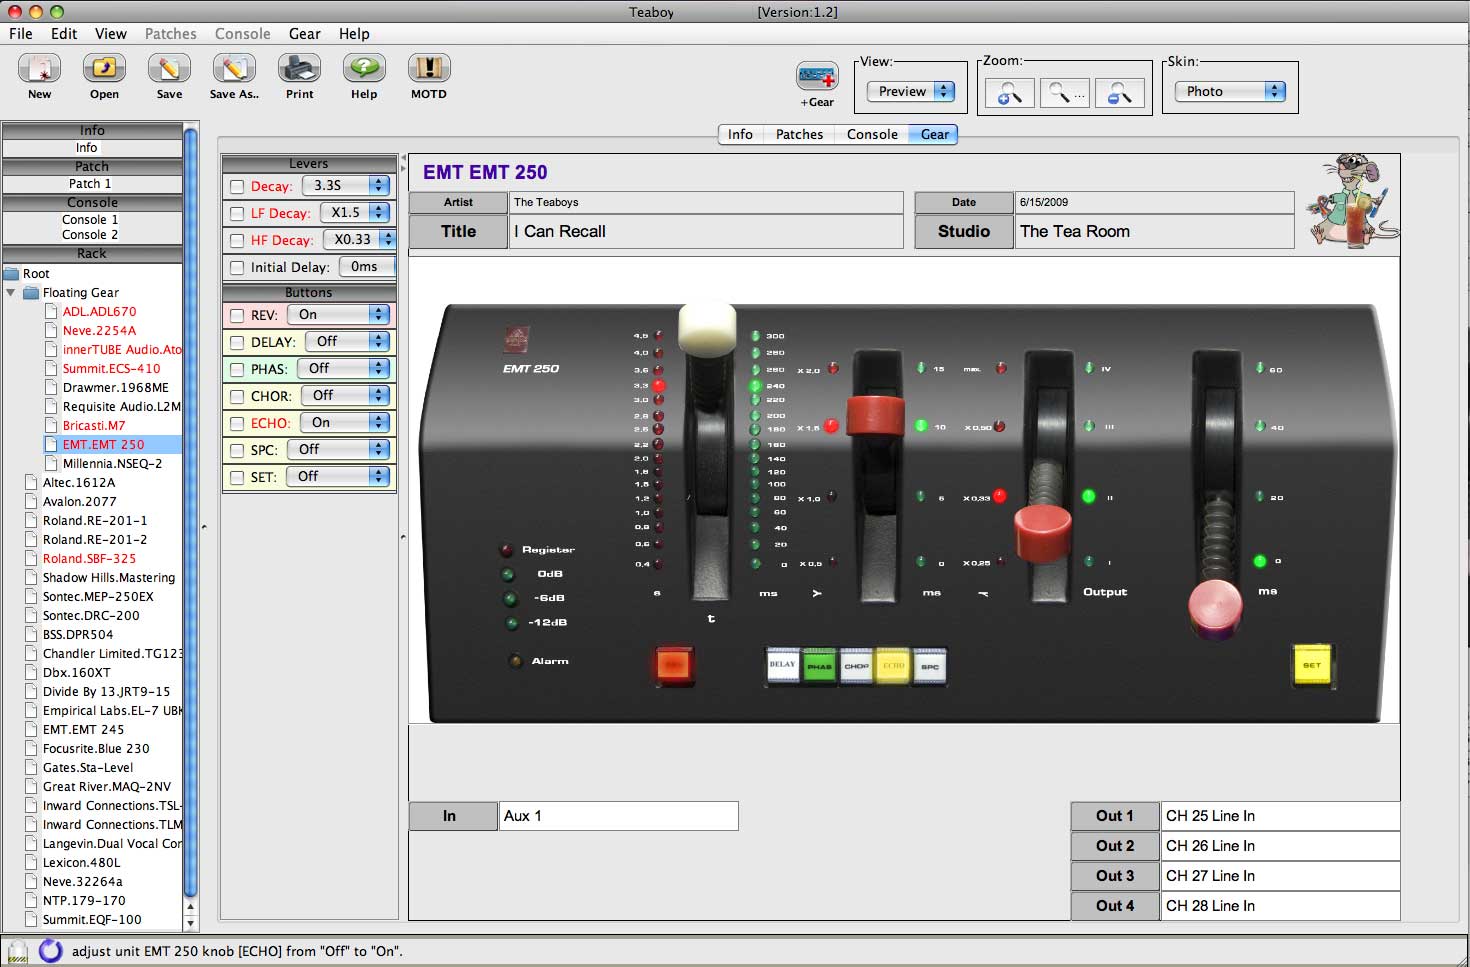Click the Print toolbar icon

(x=299, y=69)
